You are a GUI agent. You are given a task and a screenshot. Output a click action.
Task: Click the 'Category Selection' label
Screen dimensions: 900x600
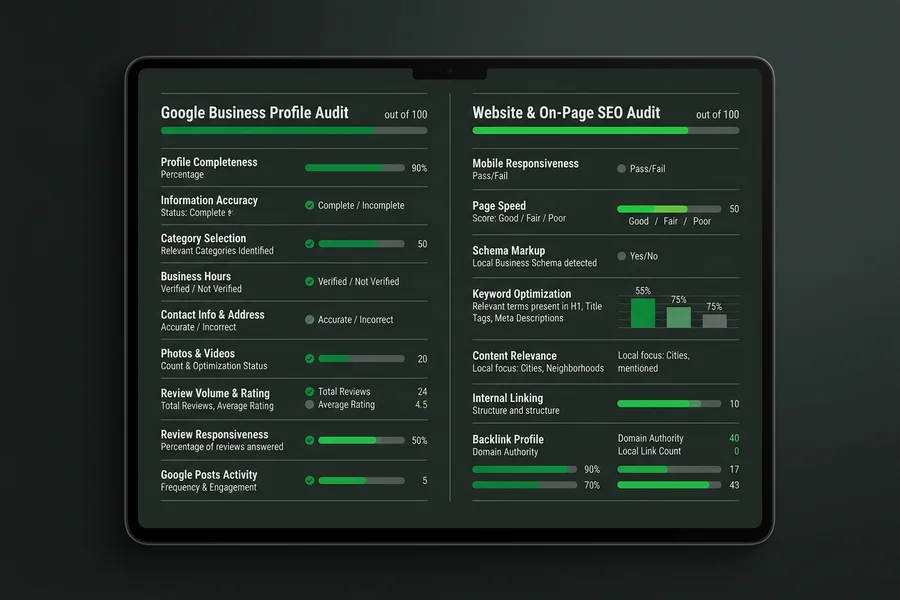pyautogui.click(x=203, y=238)
